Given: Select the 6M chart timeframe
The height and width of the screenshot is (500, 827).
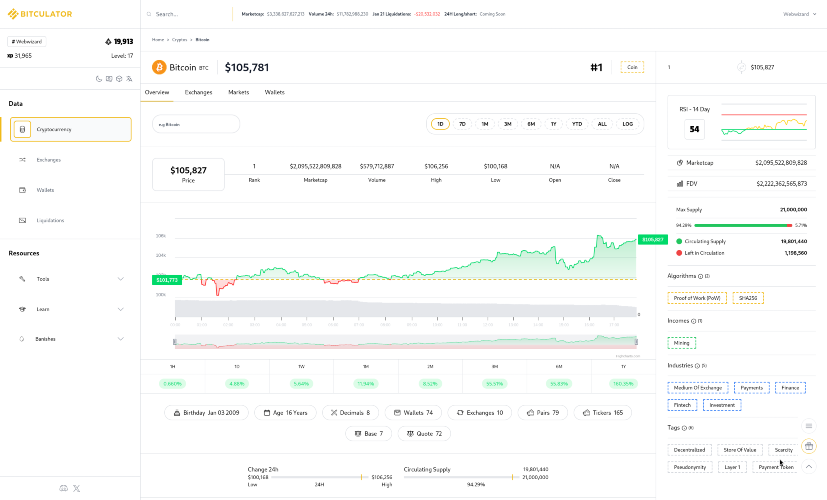Looking at the screenshot, I should [531, 124].
